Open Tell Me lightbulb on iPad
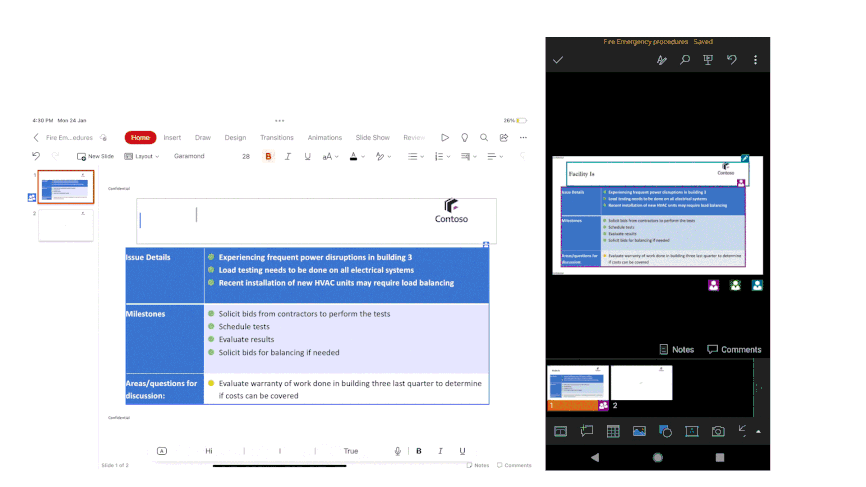 [x=464, y=137]
